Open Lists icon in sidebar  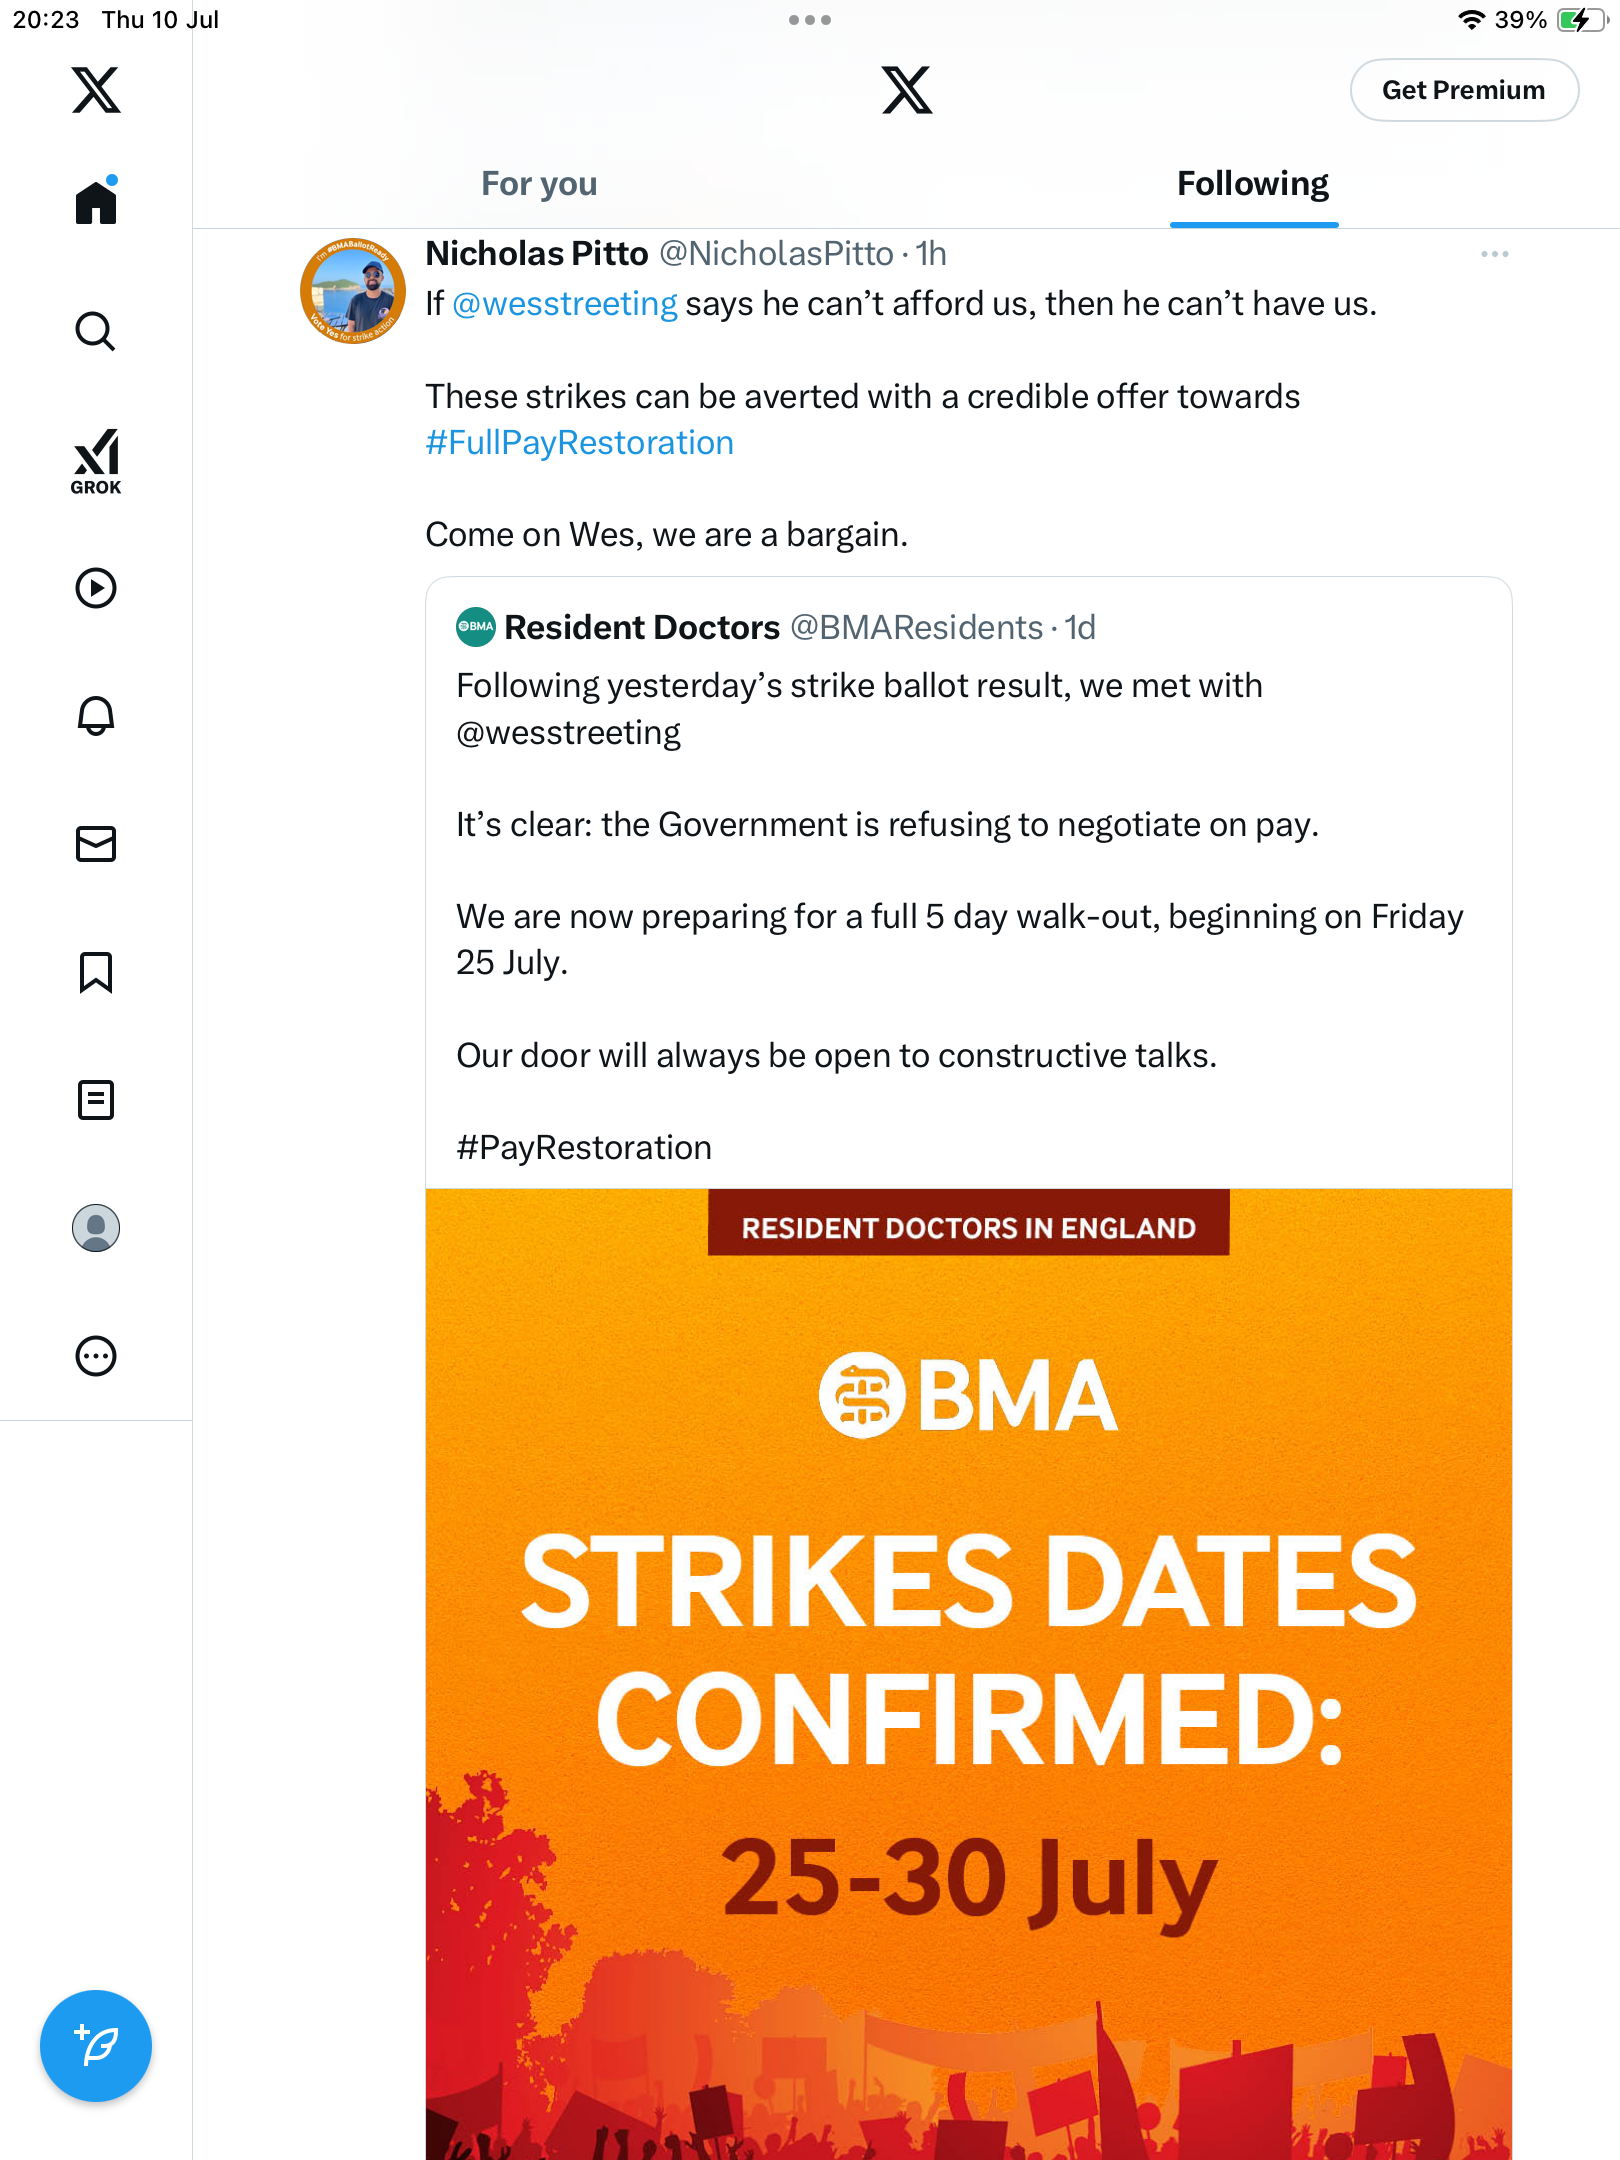tap(96, 1100)
